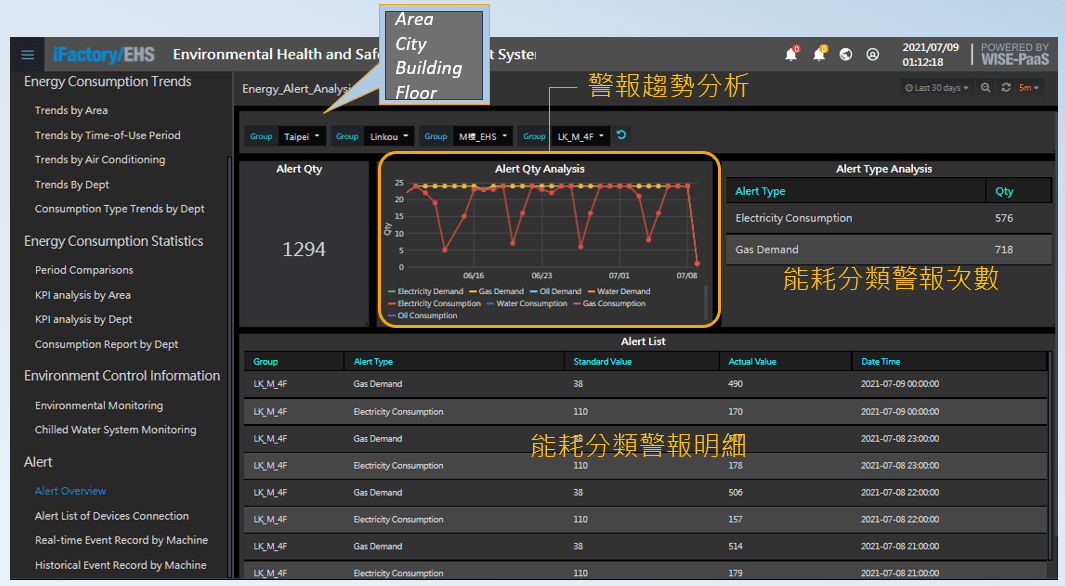Open Consumption Type Trends by Dept
Screen dimensions: 1065x586
(120, 209)
